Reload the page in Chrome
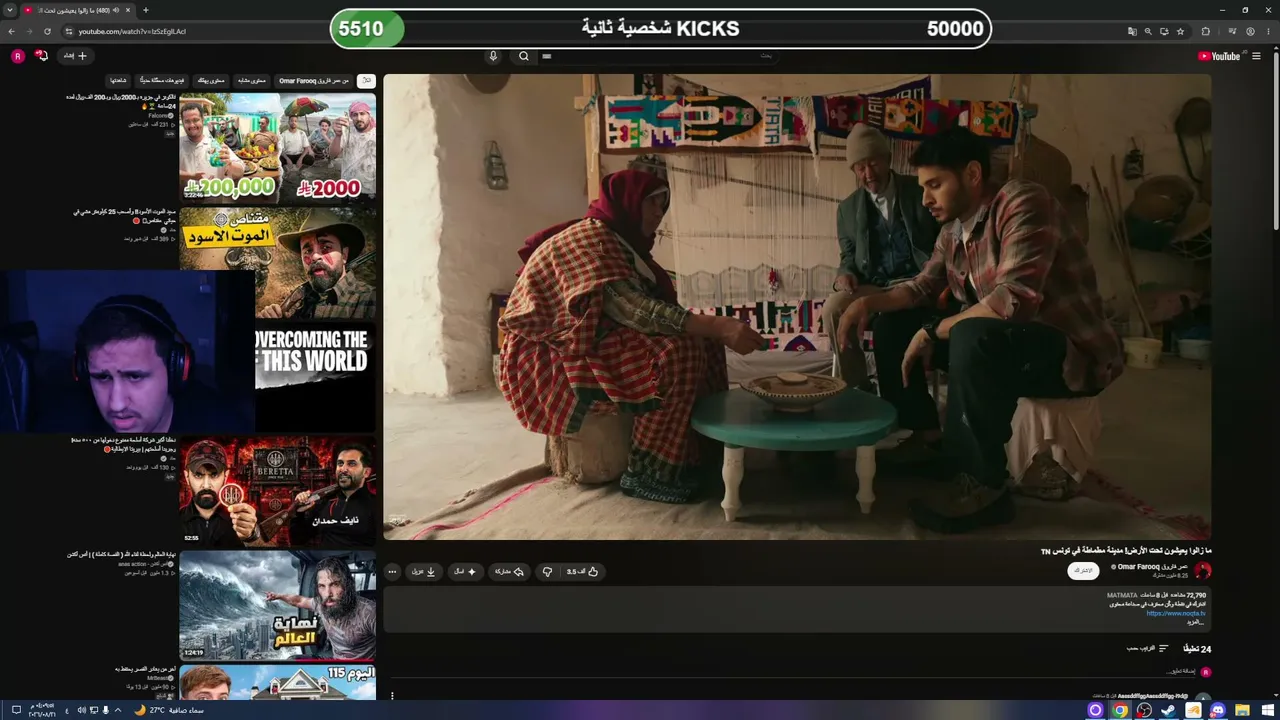This screenshot has width=1280, height=720. click(46, 31)
